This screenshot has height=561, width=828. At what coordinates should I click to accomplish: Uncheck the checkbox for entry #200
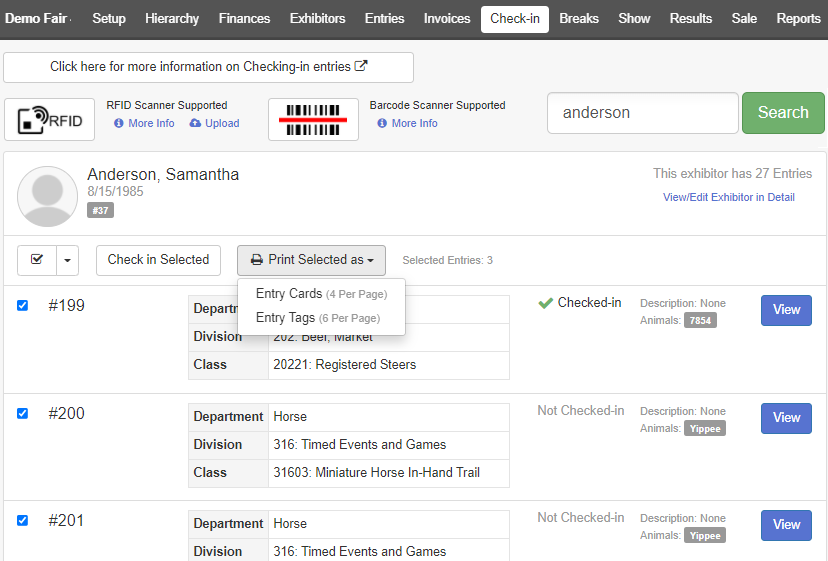point(23,414)
